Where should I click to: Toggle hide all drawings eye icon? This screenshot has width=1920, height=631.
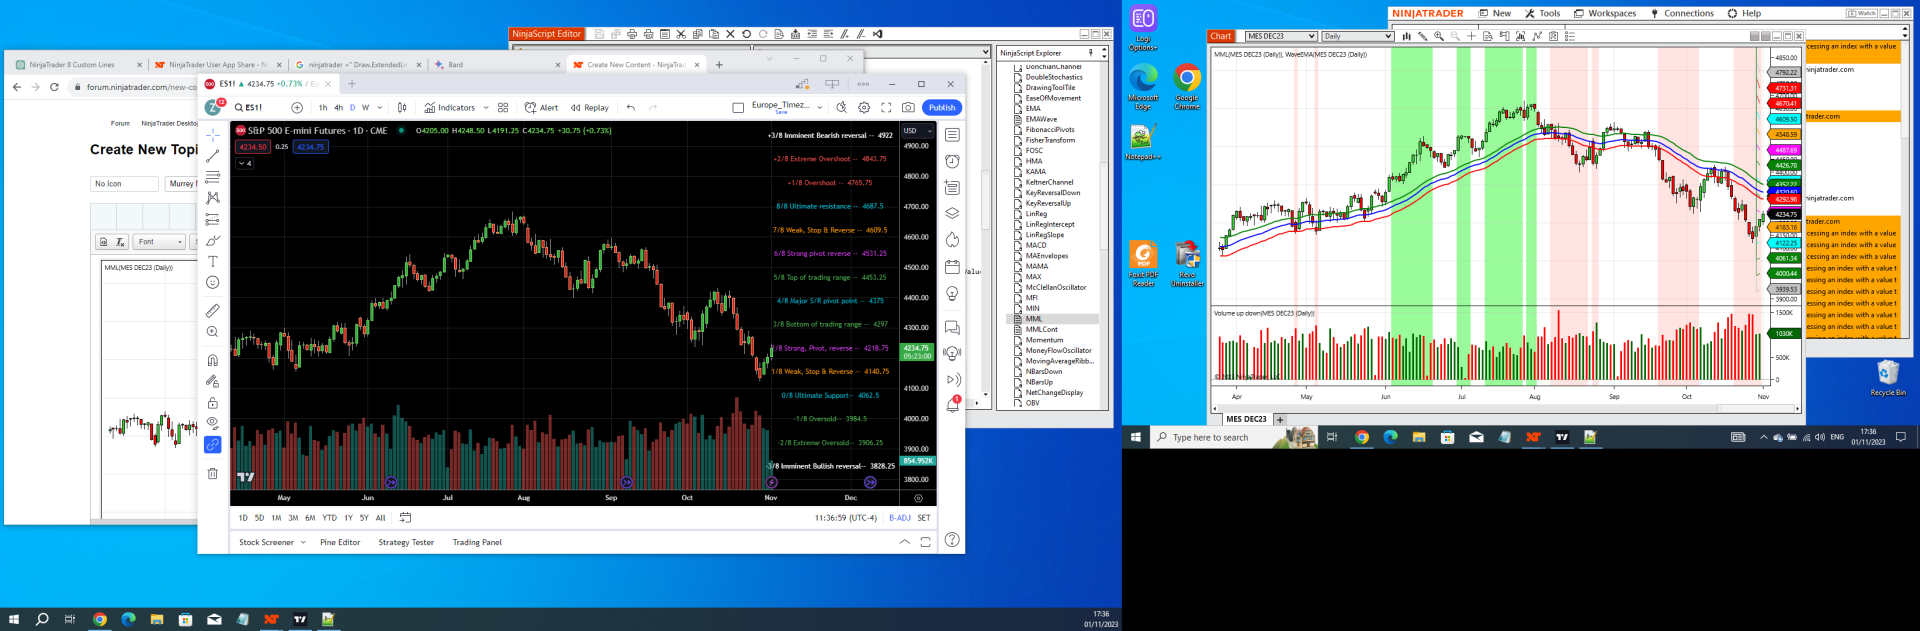[213, 423]
